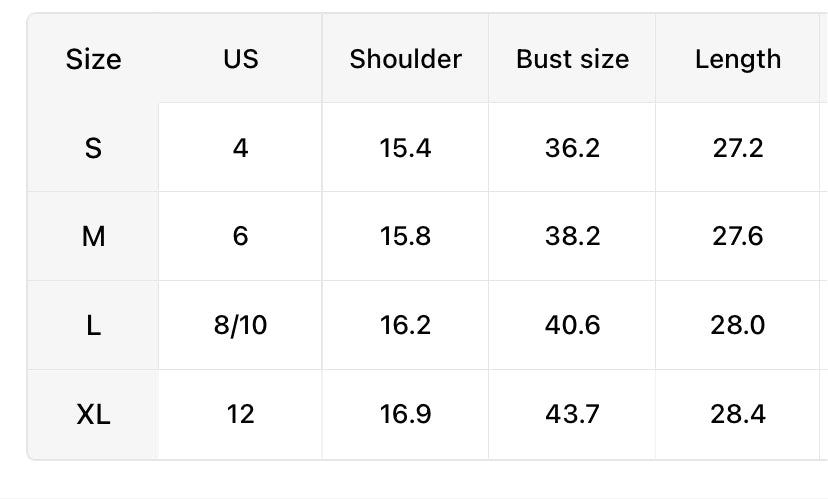
Task: Click bust size value 43.7
Action: point(572,414)
